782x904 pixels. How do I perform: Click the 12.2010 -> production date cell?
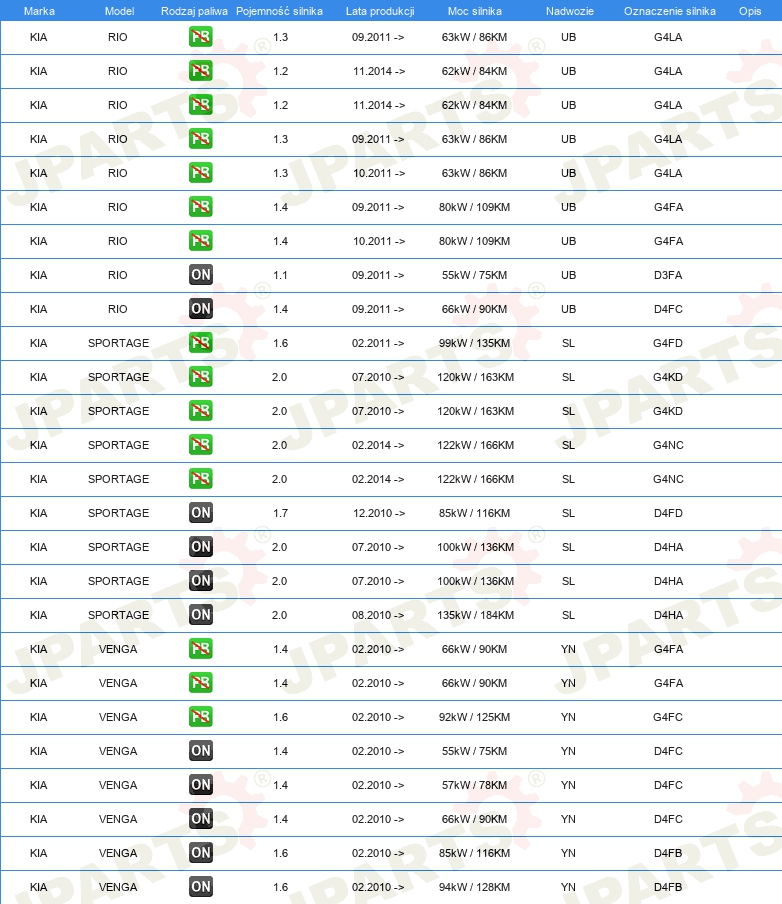379,513
